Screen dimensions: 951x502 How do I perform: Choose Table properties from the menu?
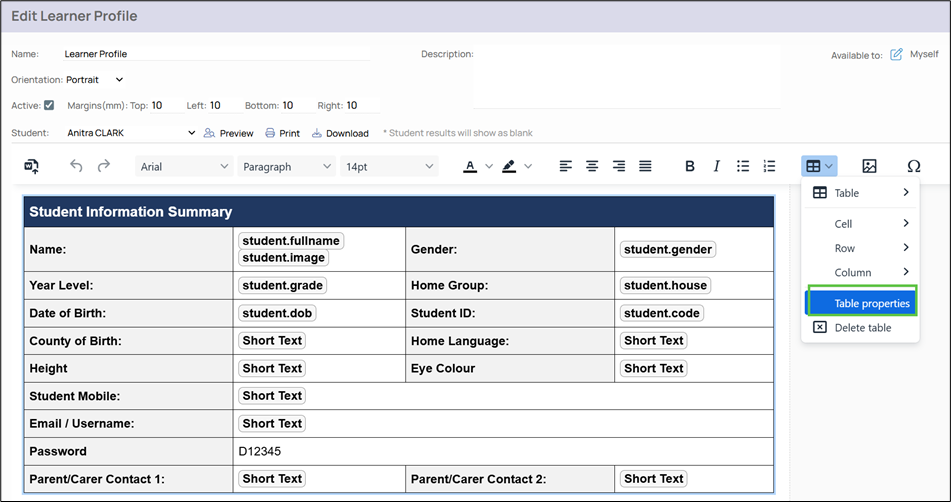pyautogui.click(x=871, y=303)
